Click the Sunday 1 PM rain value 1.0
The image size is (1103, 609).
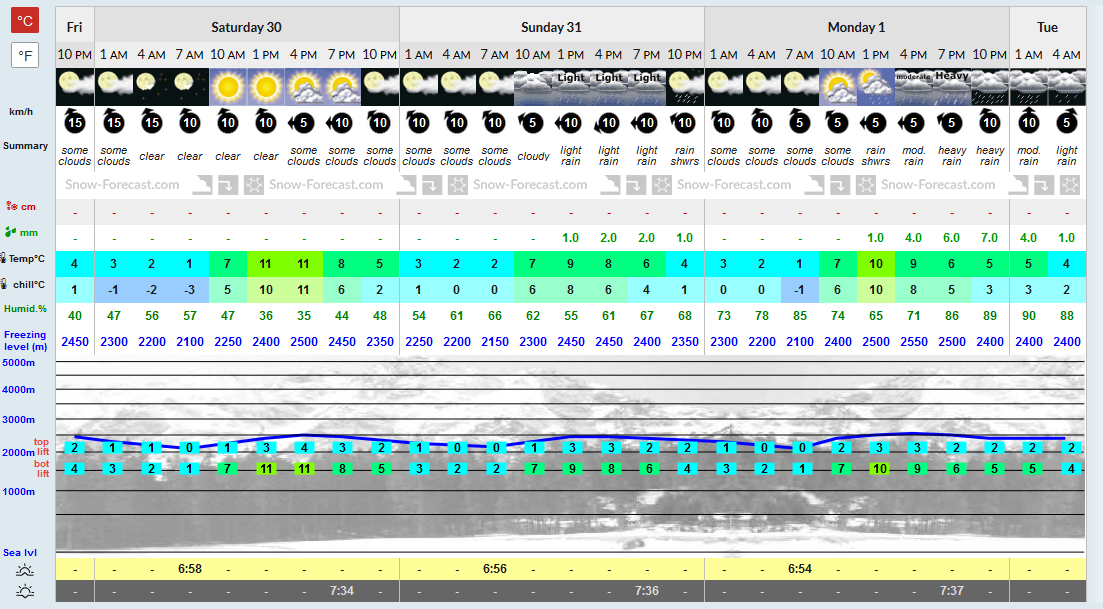click(x=570, y=238)
